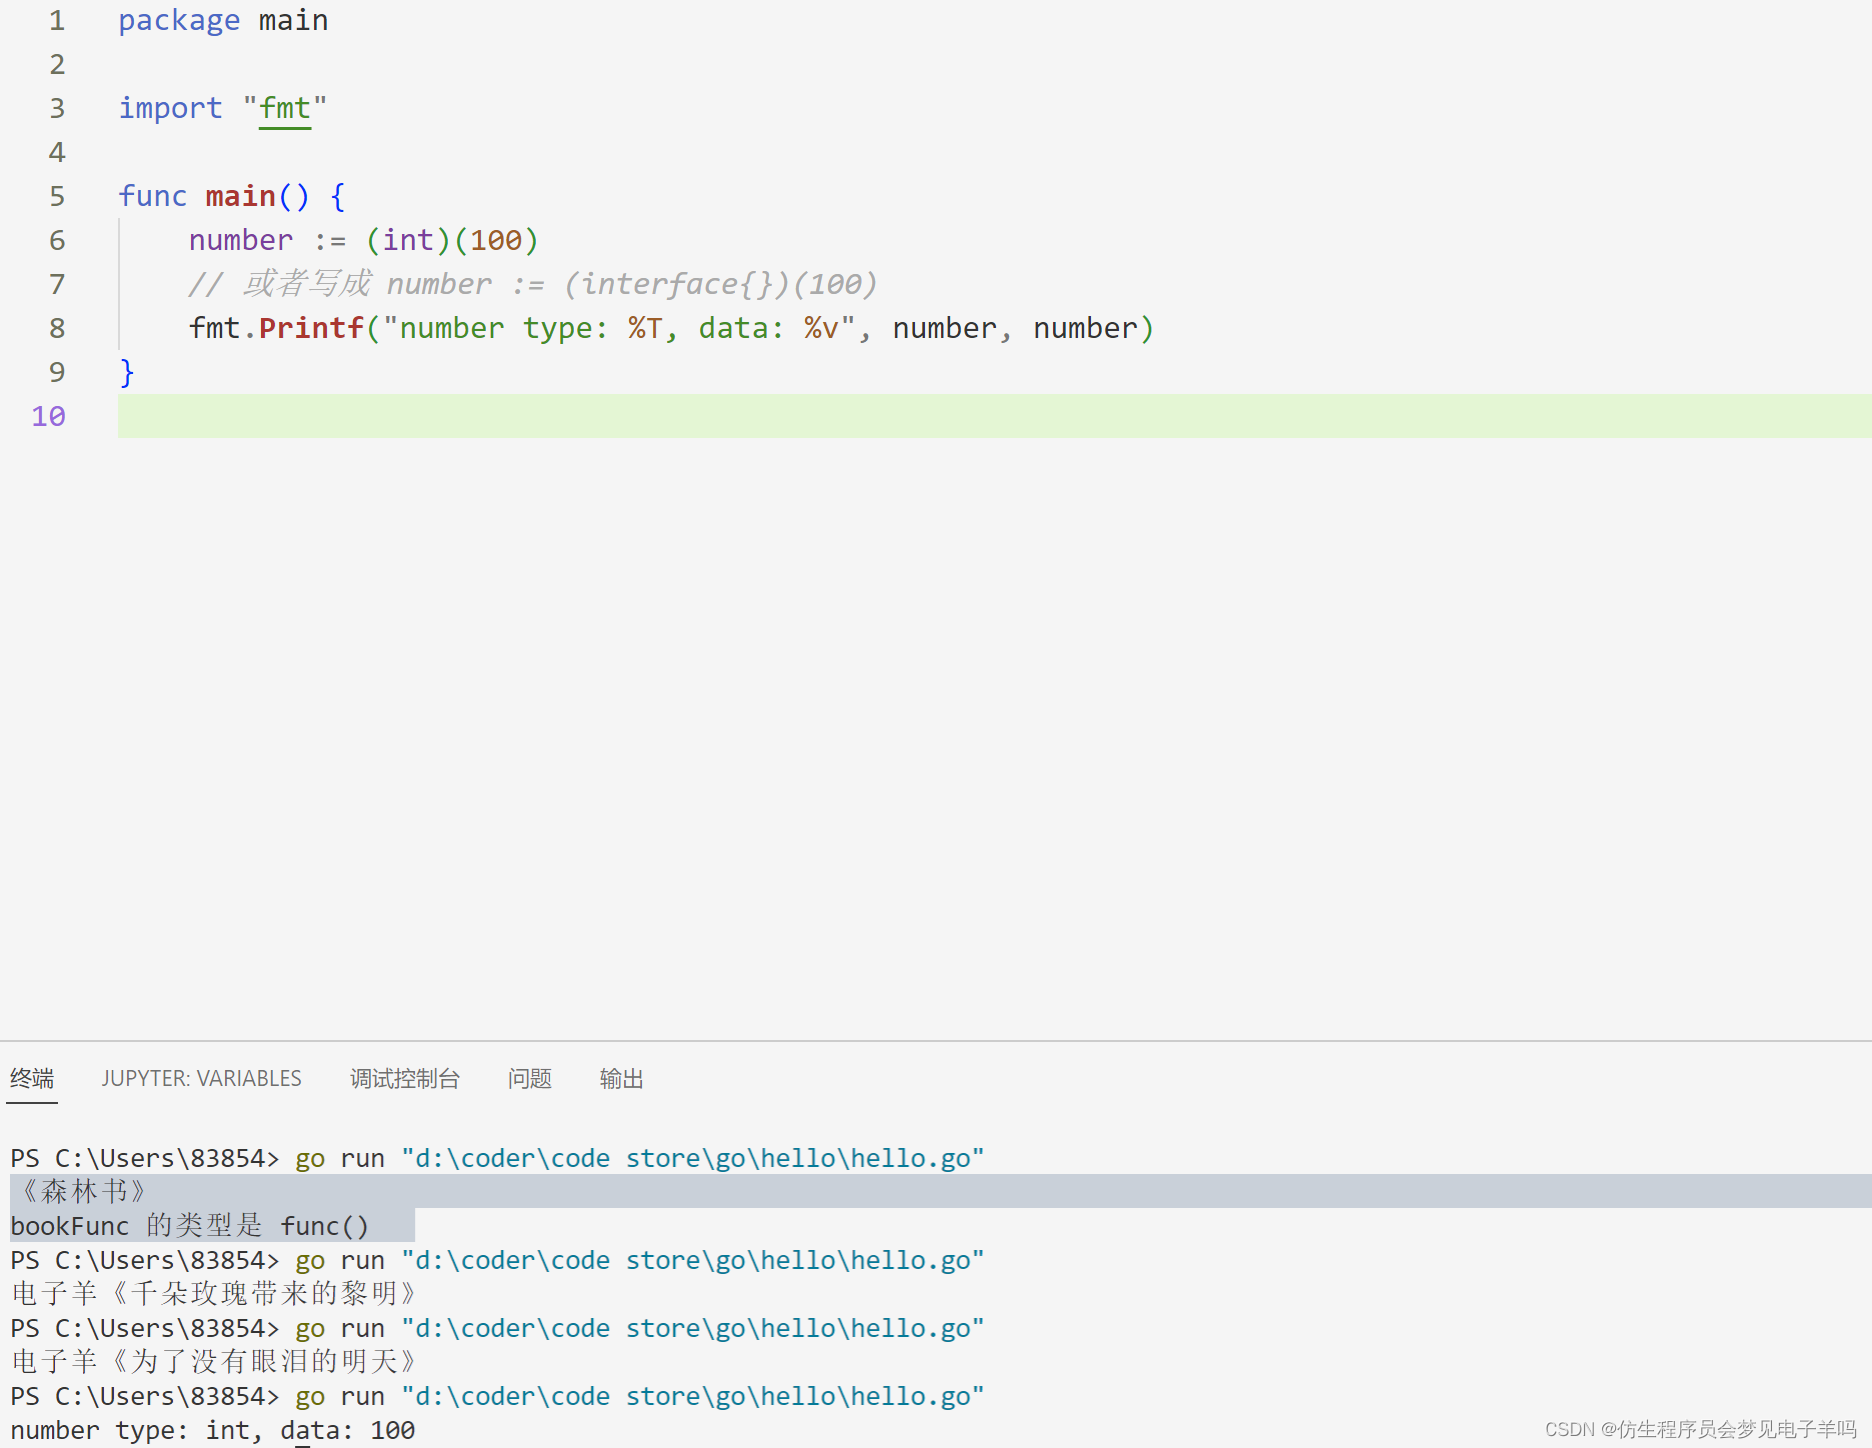Click the closing brace on line 9

coord(126,372)
